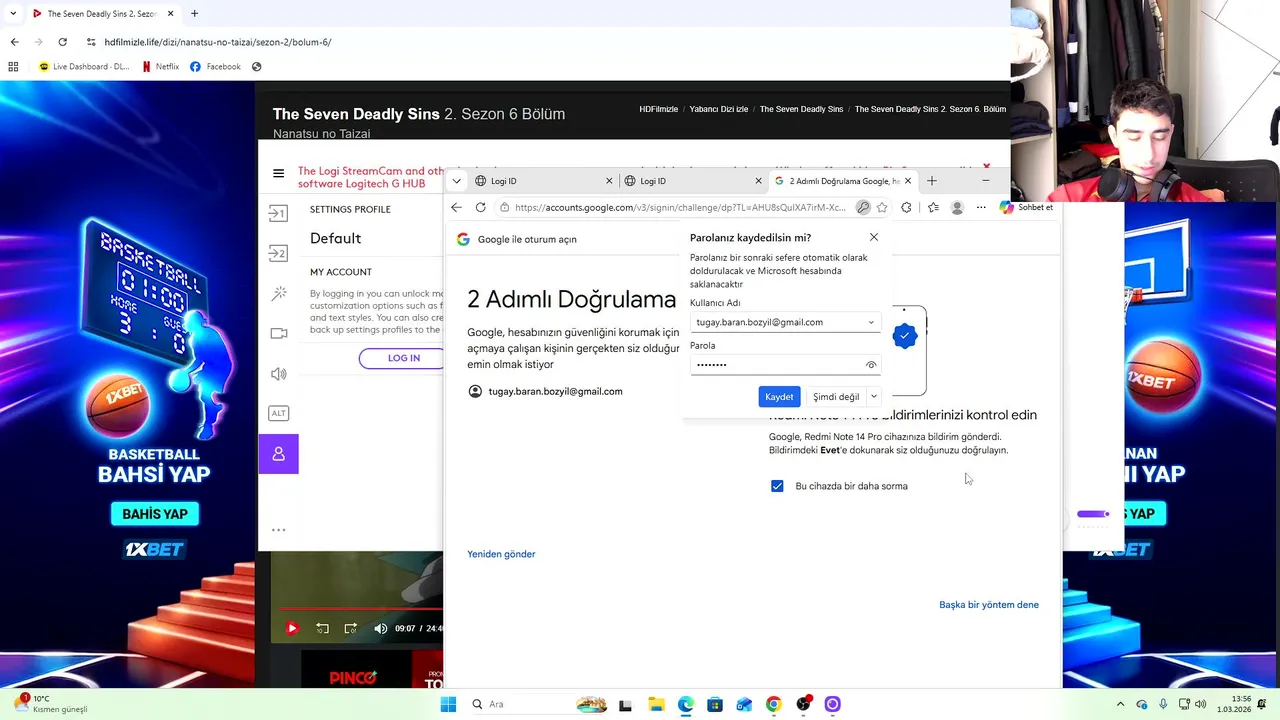The image size is (1280, 720).
Task: Click HDFilmizle breadcrumb link
Action: click(x=658, y=109)
